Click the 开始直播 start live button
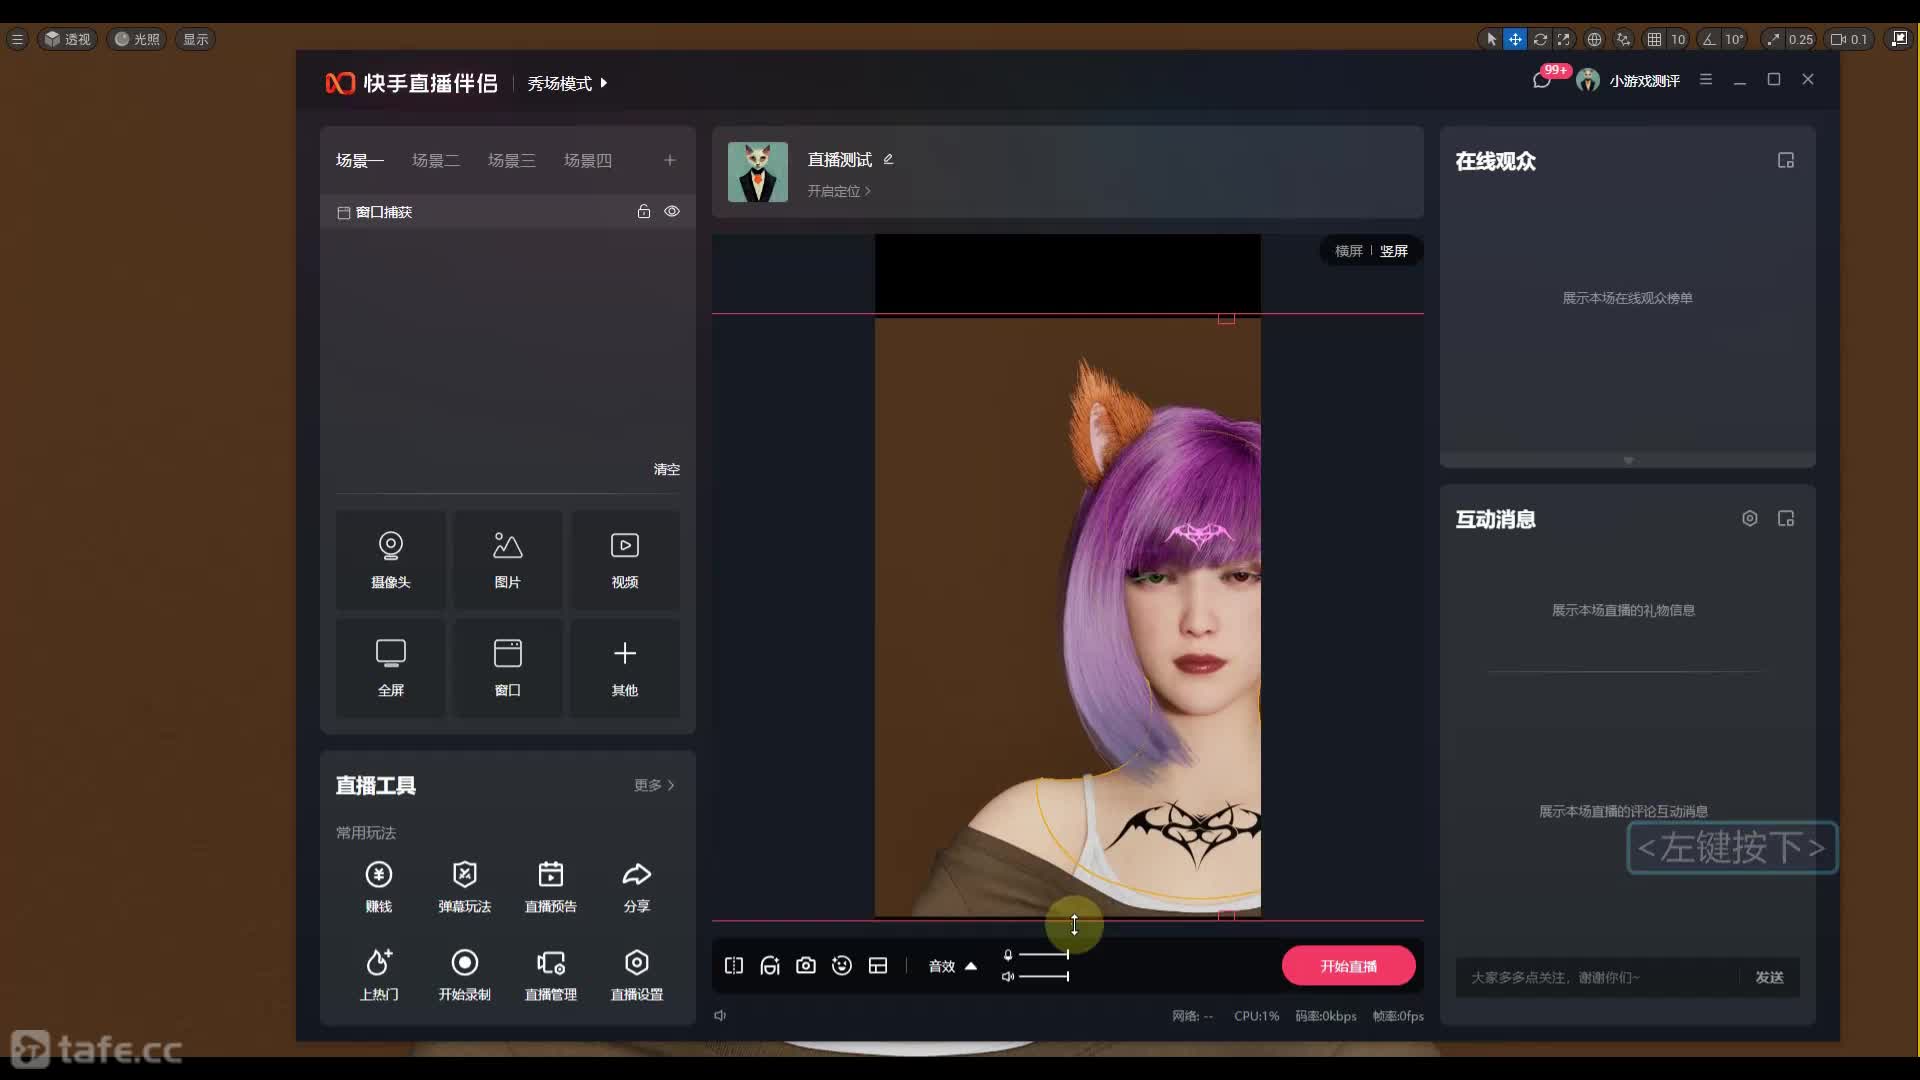This screenshot has height=1080, width=1920. pos(1348,966)
